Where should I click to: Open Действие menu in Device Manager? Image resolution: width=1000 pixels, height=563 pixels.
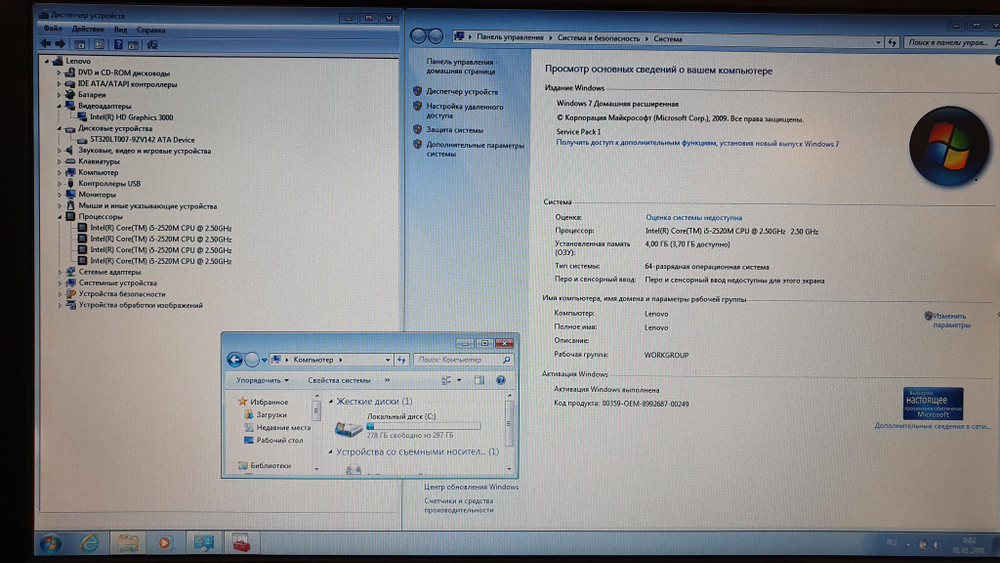coord(87,29)
